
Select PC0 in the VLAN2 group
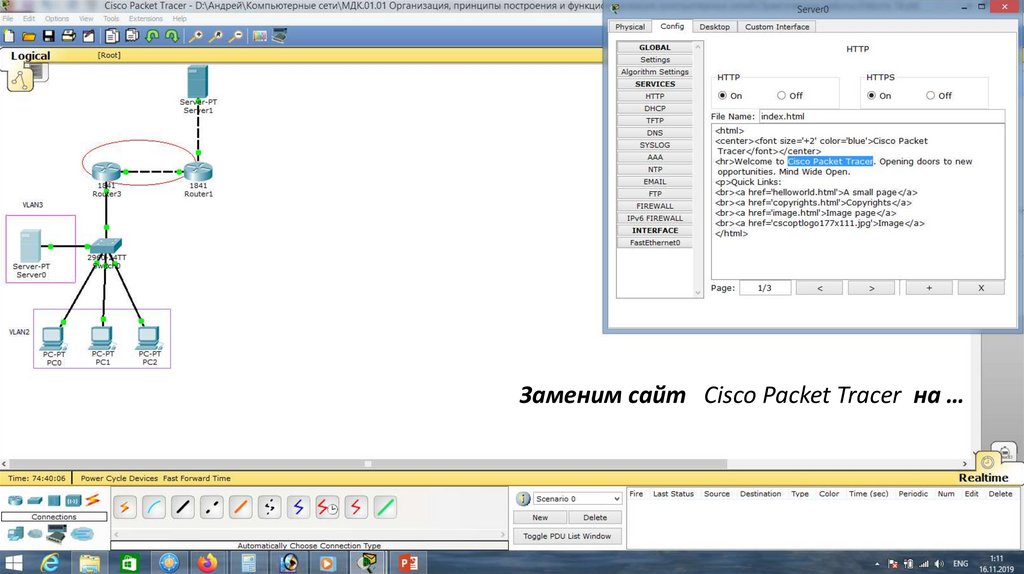point(53,338)
